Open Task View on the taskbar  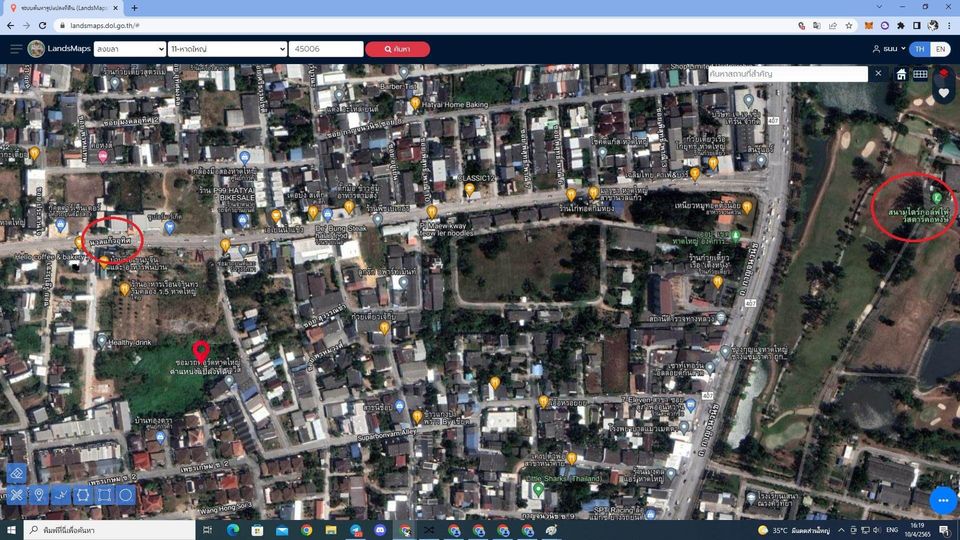click(207, 530)
